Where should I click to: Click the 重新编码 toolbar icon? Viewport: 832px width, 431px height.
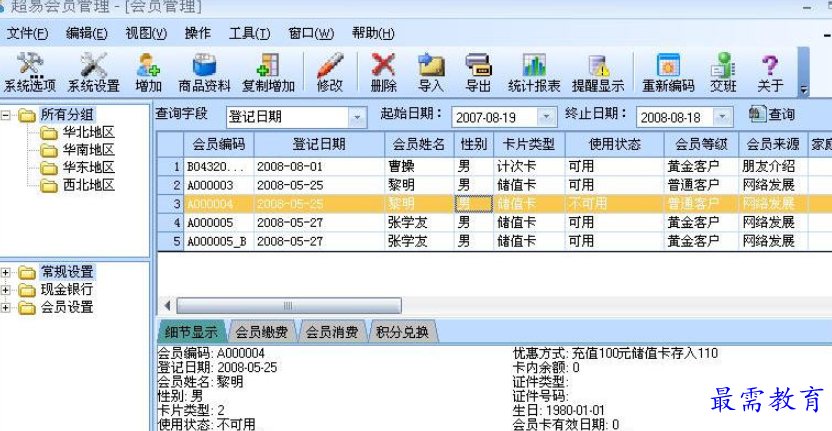click(x=668, y=73)
